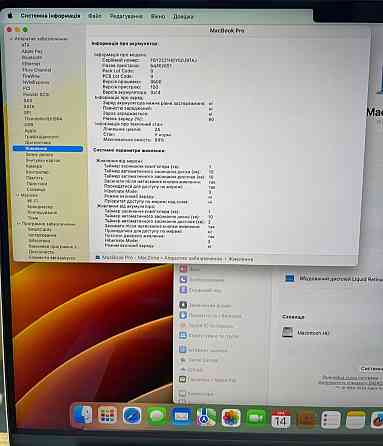Open Calendar showing 14 in the Dock
This screenshot has height=446, width=383.
pos(281,419)
